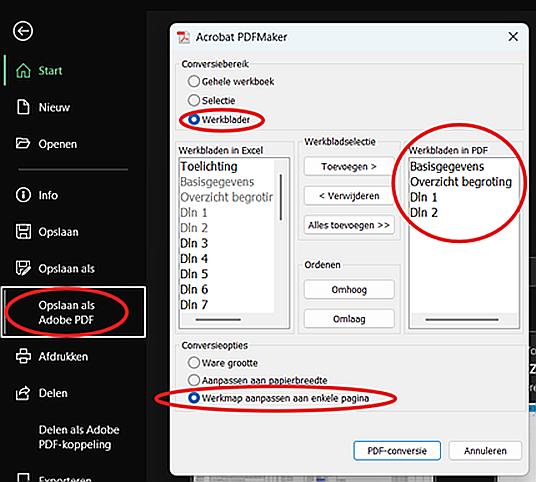Click the Nieuw document icon
This screenshot has height=482, width=536.
23,107
